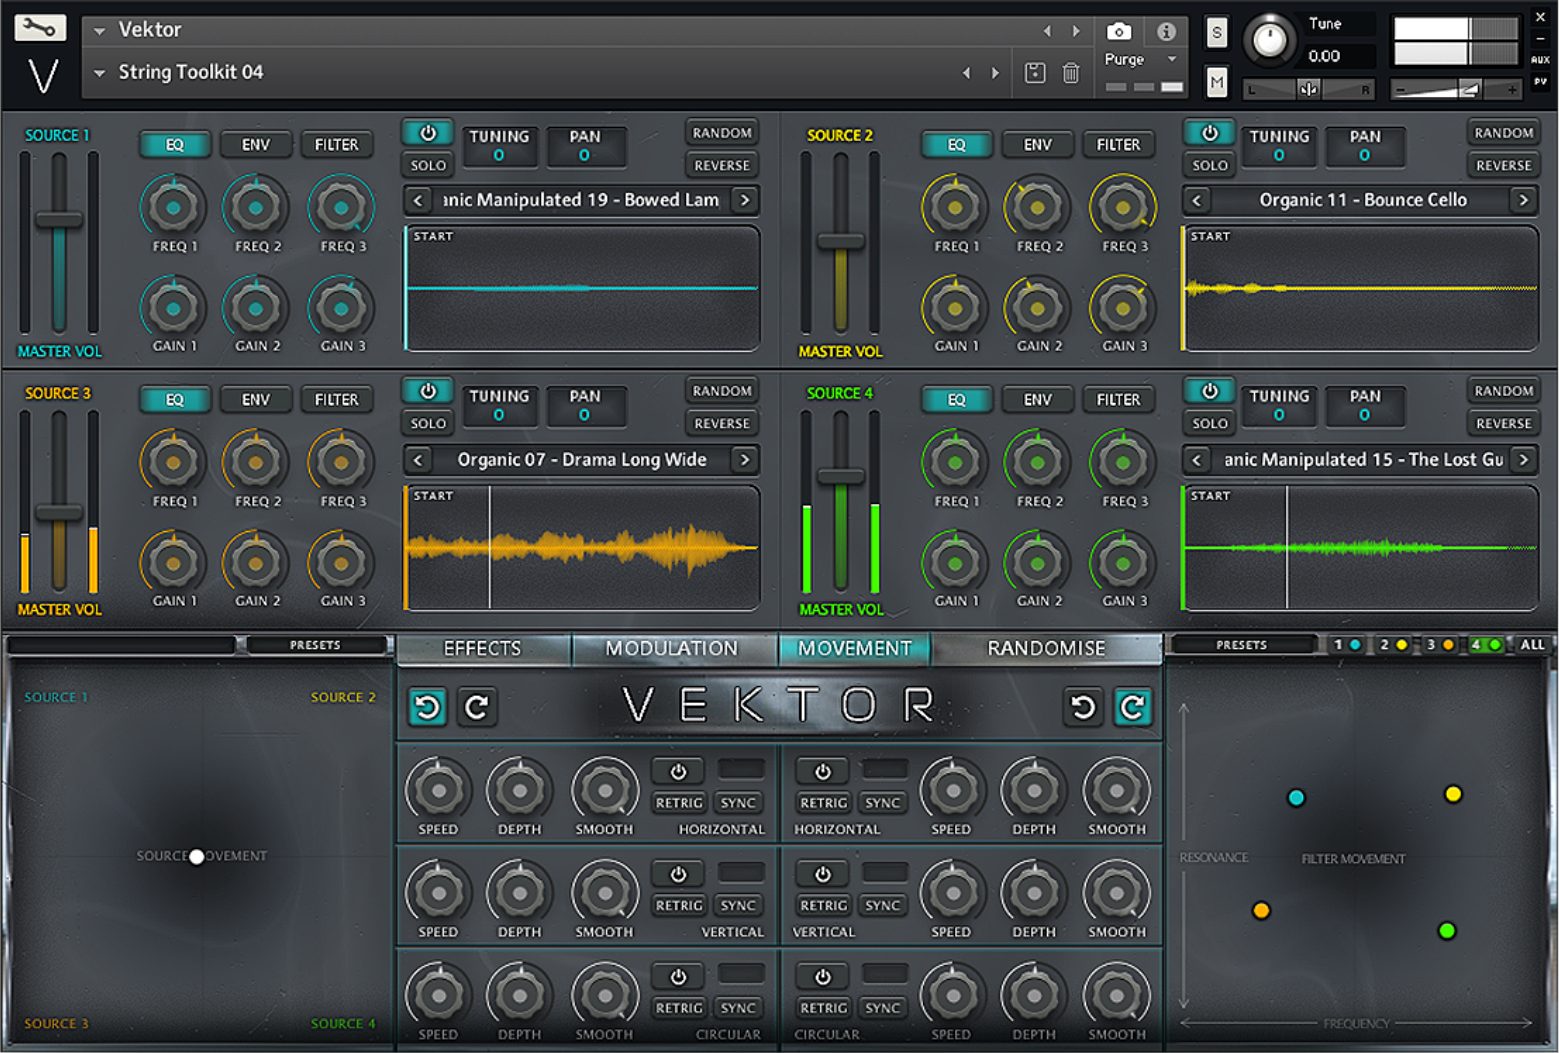1559x1053 pixels.
Task: Click the camera snapshot icon
Action: [1119, 32]
